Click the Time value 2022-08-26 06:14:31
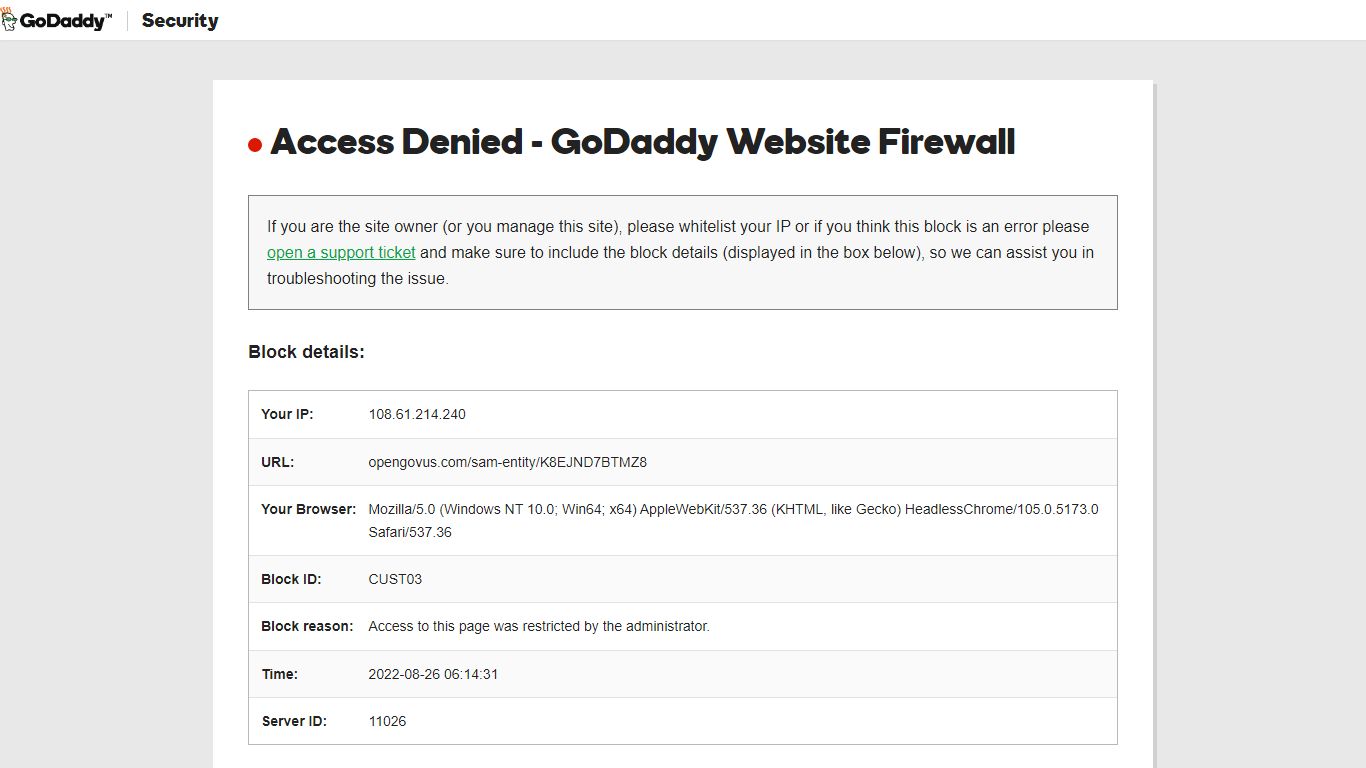The image size is (1366, 768). click(x=433, y=674)
